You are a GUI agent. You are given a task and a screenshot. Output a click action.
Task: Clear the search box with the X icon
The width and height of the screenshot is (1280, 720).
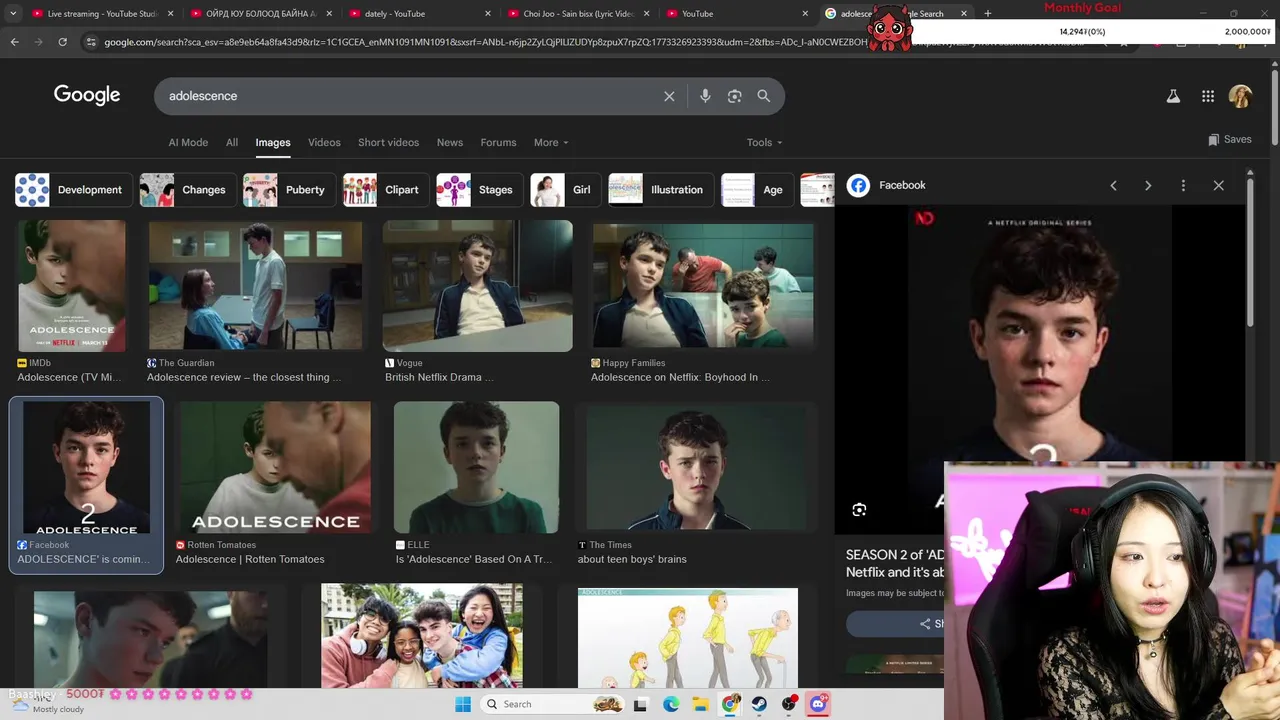point(669,96)
